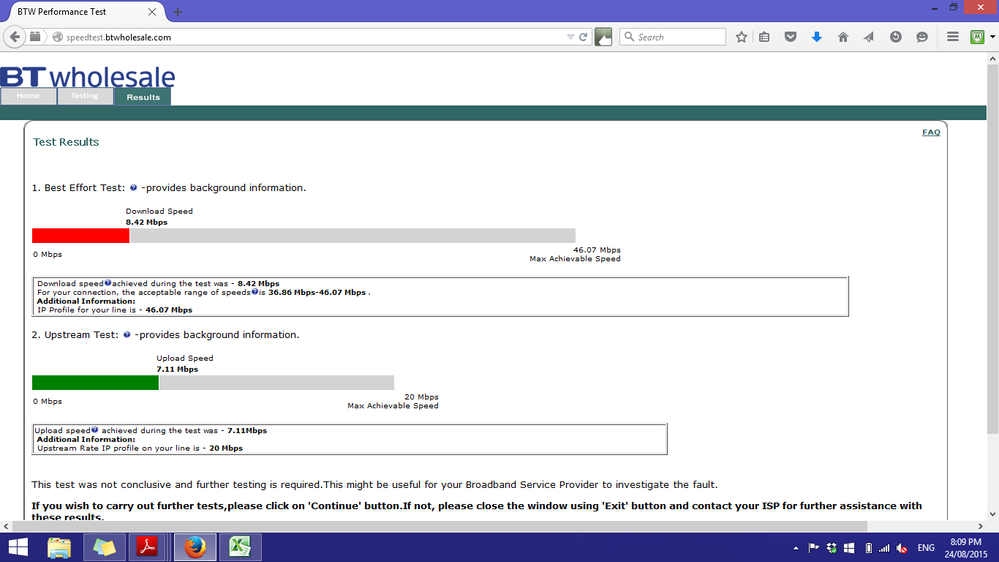Click the Best Effort Test help icon
Viewport: 999px width, 562px height.
click(x=133, y=187)
